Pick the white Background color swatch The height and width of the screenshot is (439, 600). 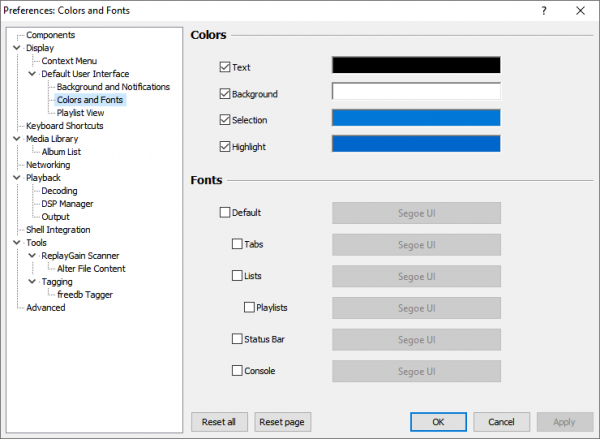[415, 92]
